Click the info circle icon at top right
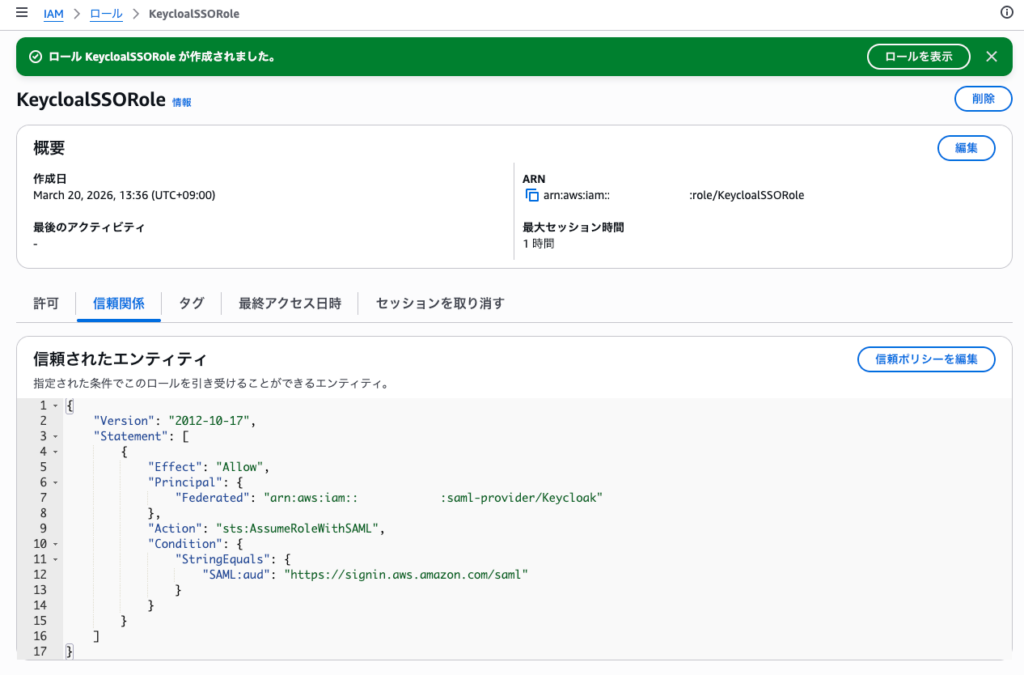 (x=1007, y=13)
